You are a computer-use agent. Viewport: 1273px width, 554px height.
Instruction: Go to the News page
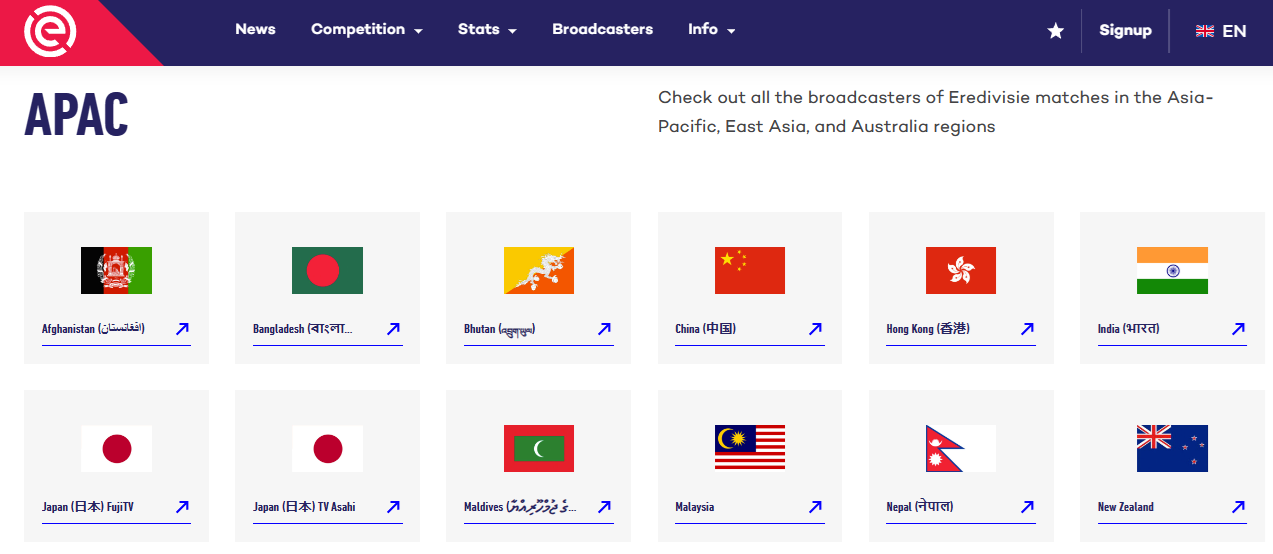pos(255,30)
